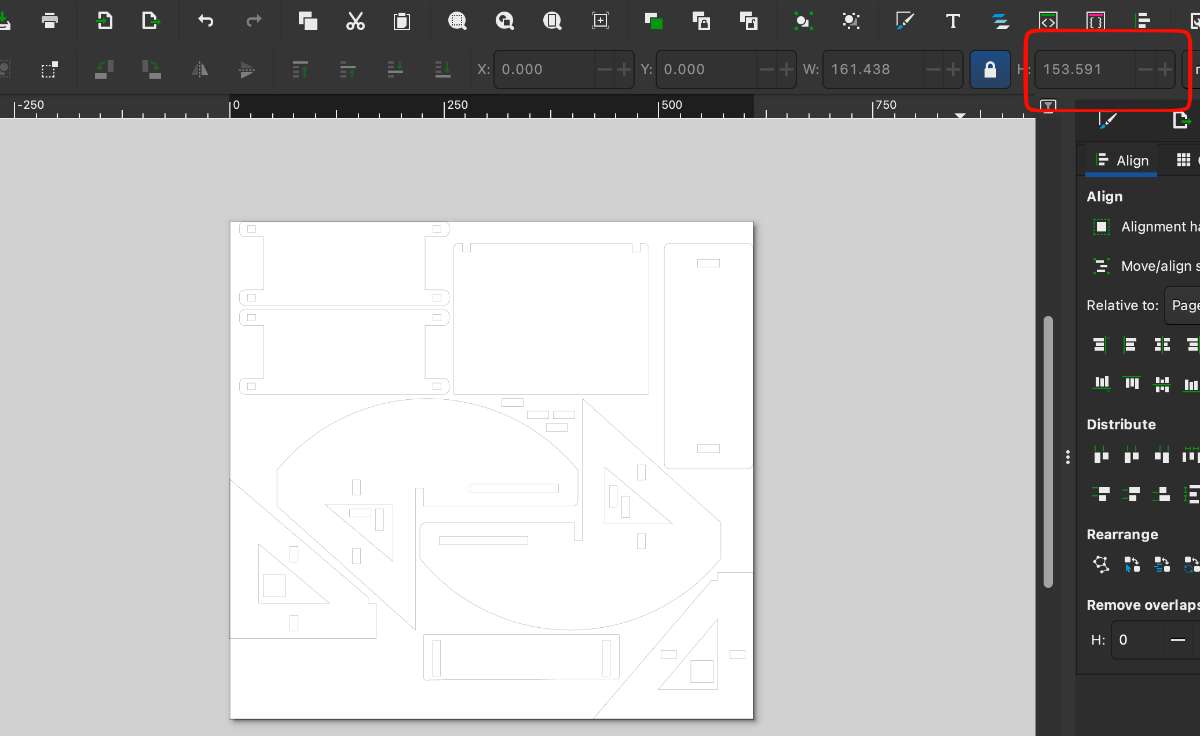The width and height of the screenshot is (1200, 736).
Task: Decrease W value with minus button
Action: pyautogui.click(x=933, y=69)
